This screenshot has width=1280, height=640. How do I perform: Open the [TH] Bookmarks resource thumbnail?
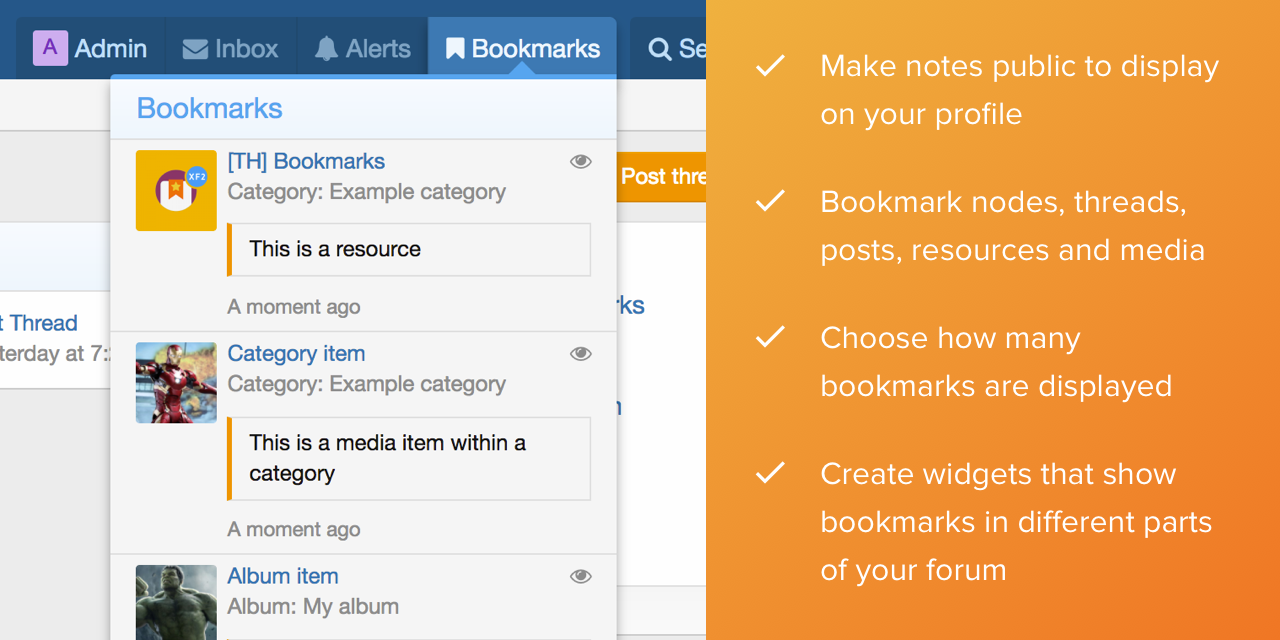(176, 190)
